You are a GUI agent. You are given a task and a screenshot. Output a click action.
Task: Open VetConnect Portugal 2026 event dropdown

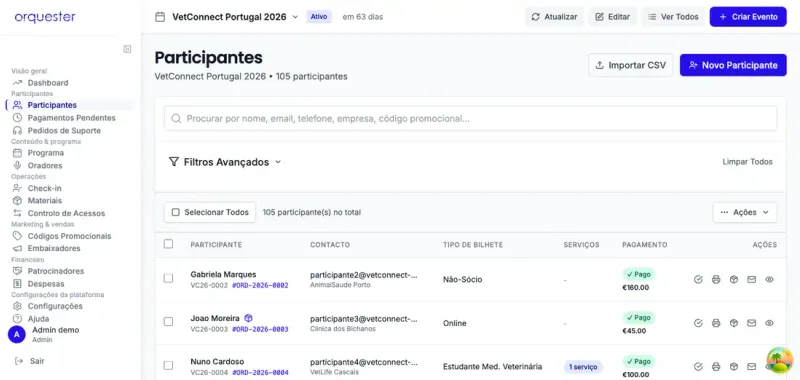coord(235,17)
